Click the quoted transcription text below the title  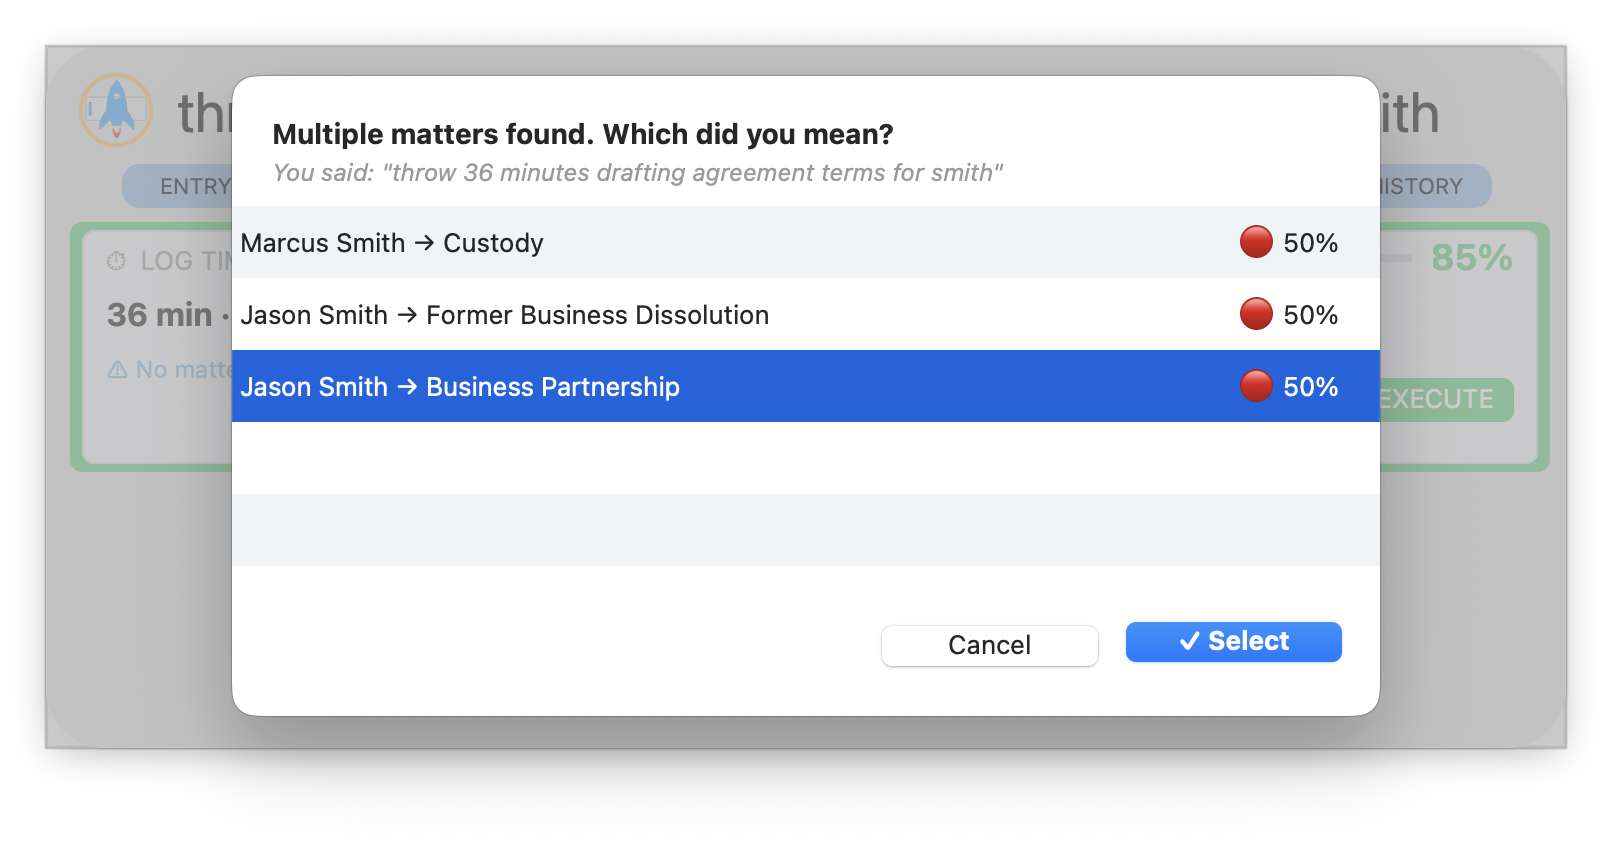(x=637, y=172)
